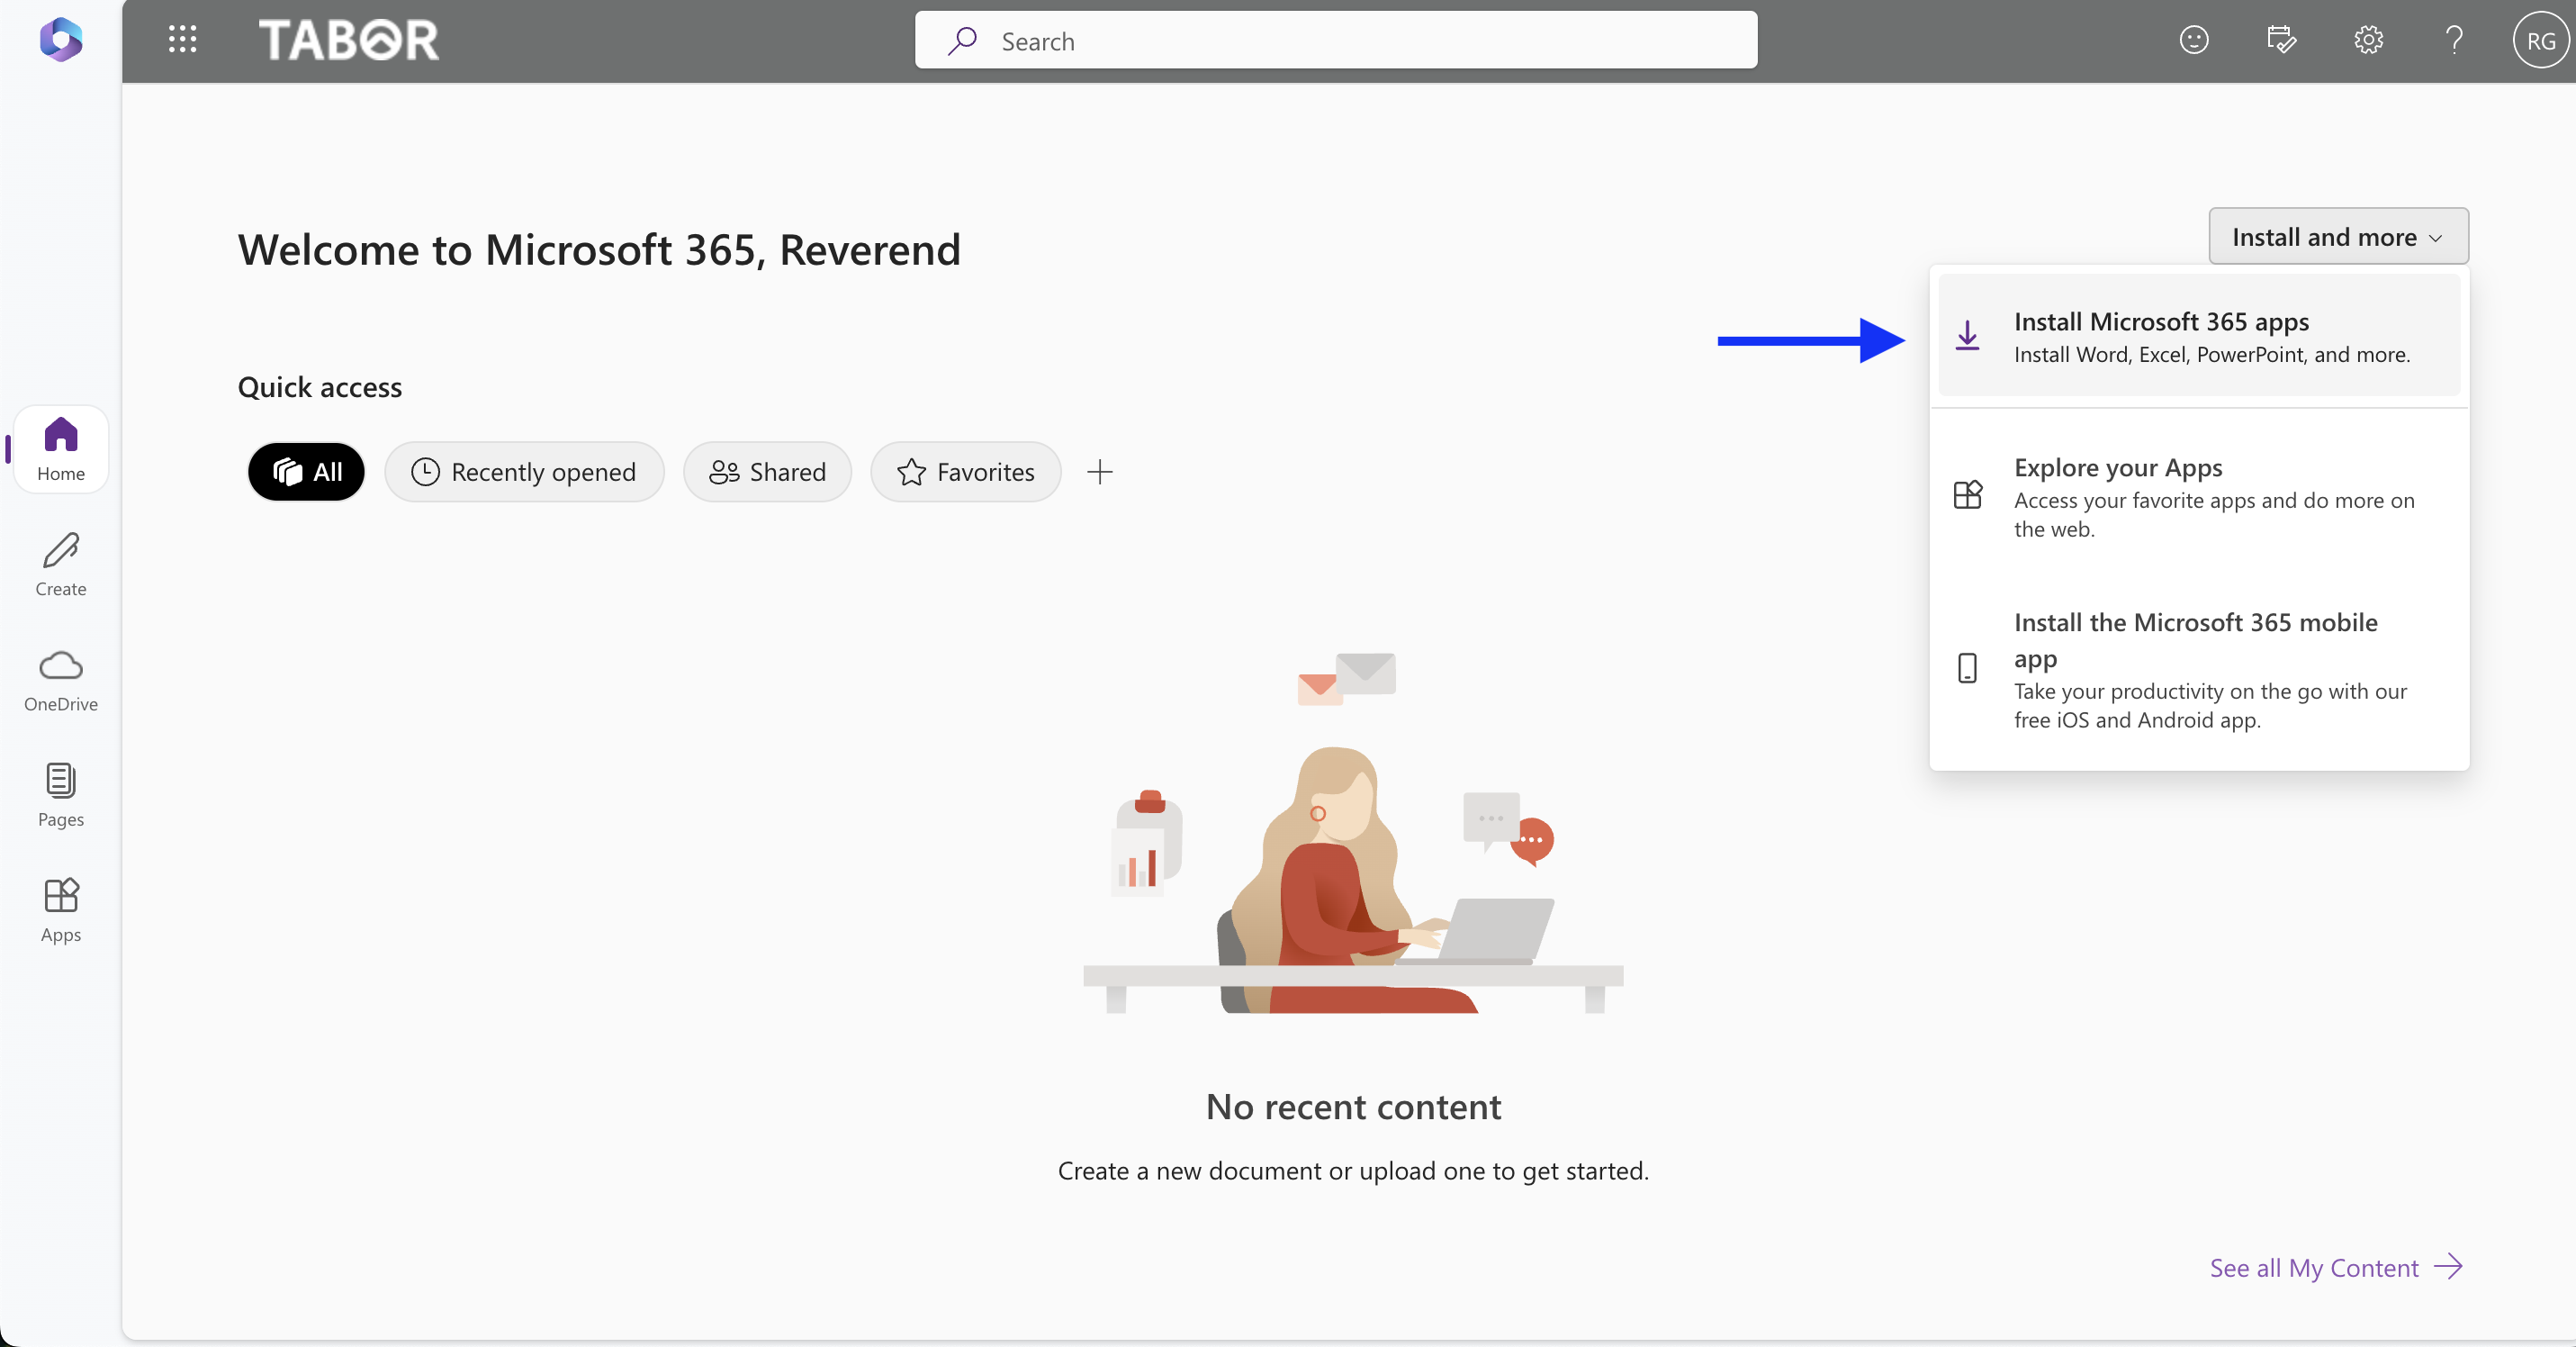Add a new quick access filter

[1100, 471]
